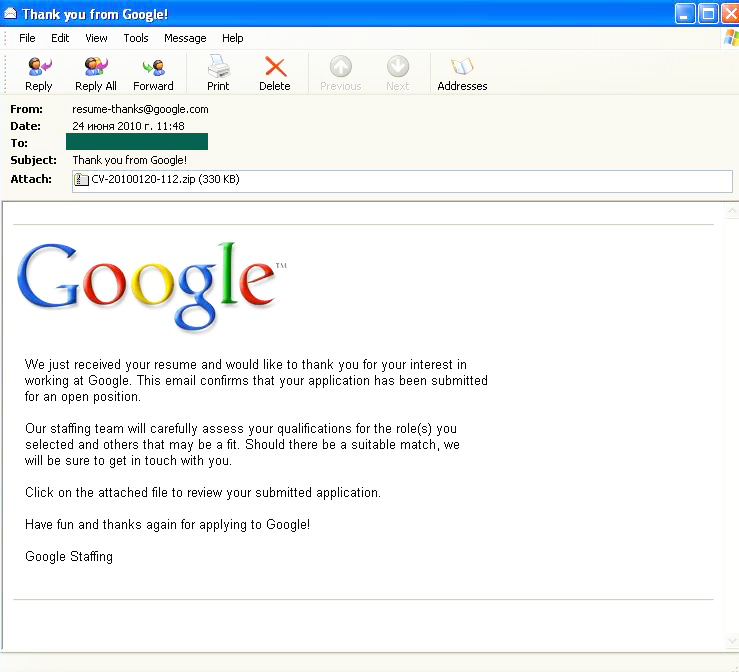
Task: Open the File menu
Action: 27,38
